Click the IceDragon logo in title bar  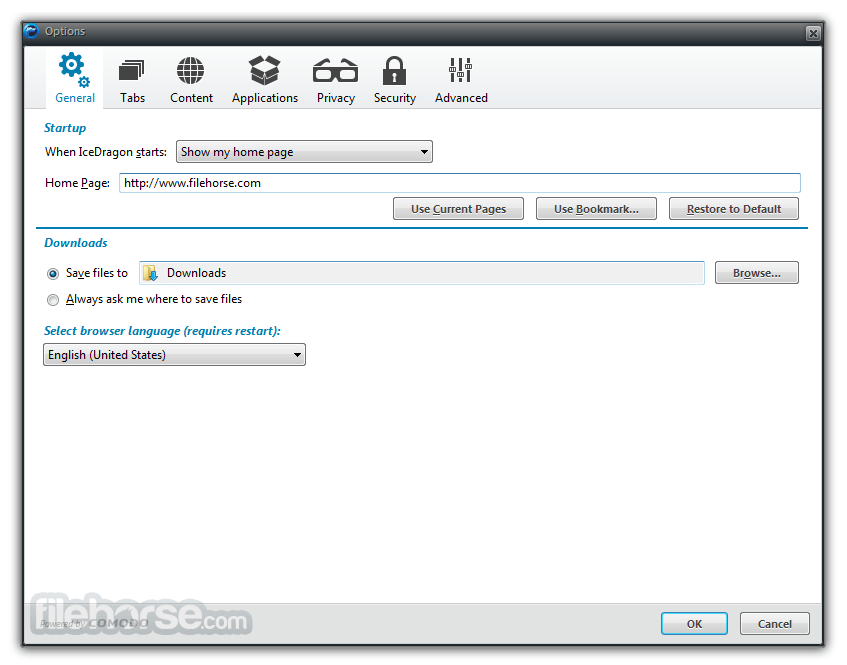coord(32,31)
